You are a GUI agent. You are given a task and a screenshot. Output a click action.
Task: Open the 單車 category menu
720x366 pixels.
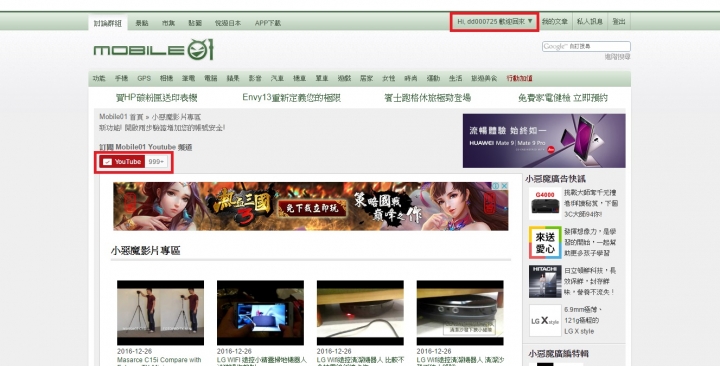[x=322, y=79]
